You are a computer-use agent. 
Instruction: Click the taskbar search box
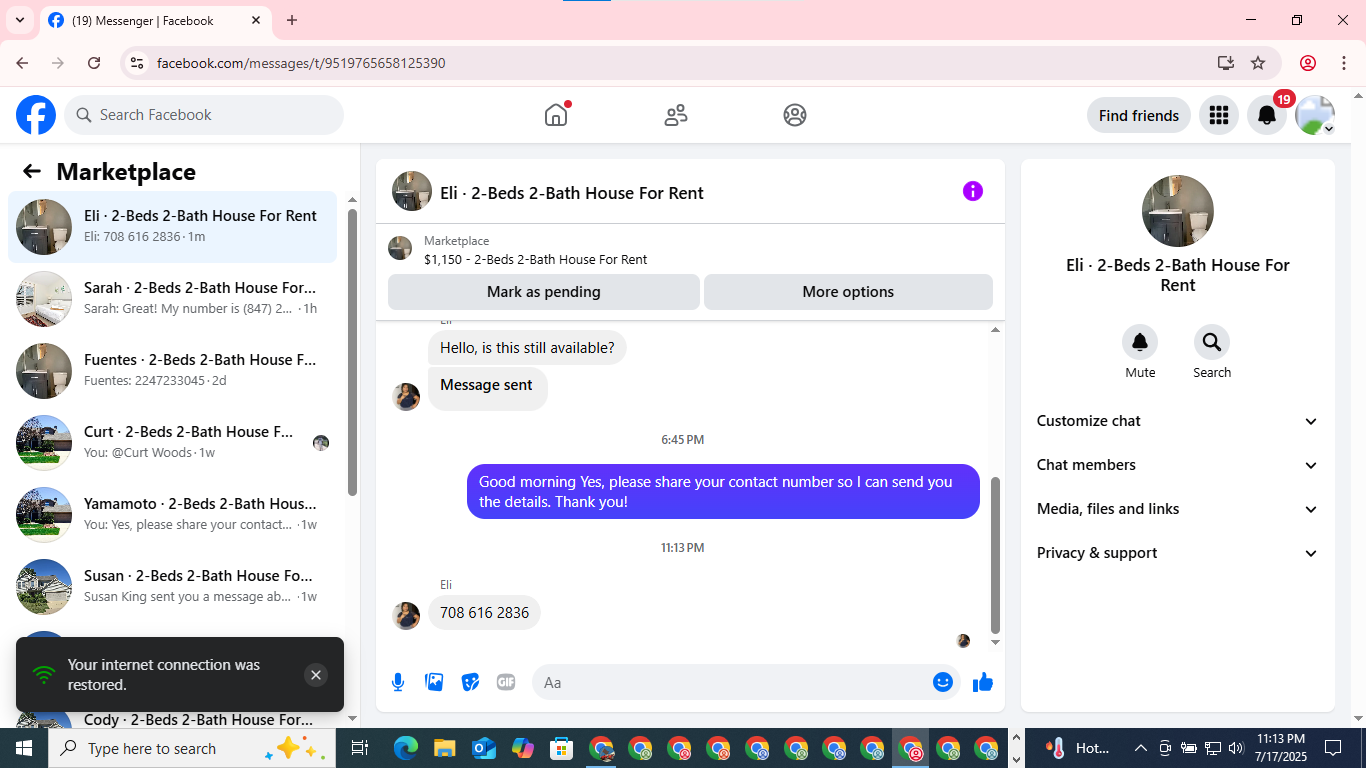(190, 748)
